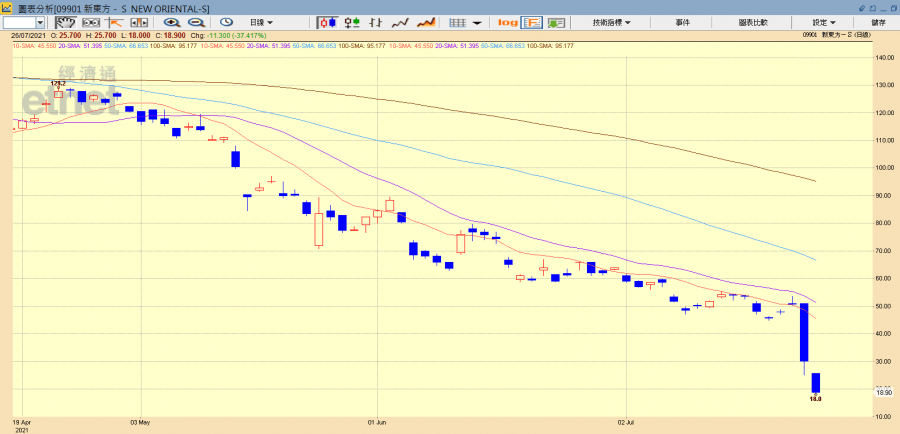Toggle the chart legend display icon
Screen dimensions: 900x434
pos(531,22)
